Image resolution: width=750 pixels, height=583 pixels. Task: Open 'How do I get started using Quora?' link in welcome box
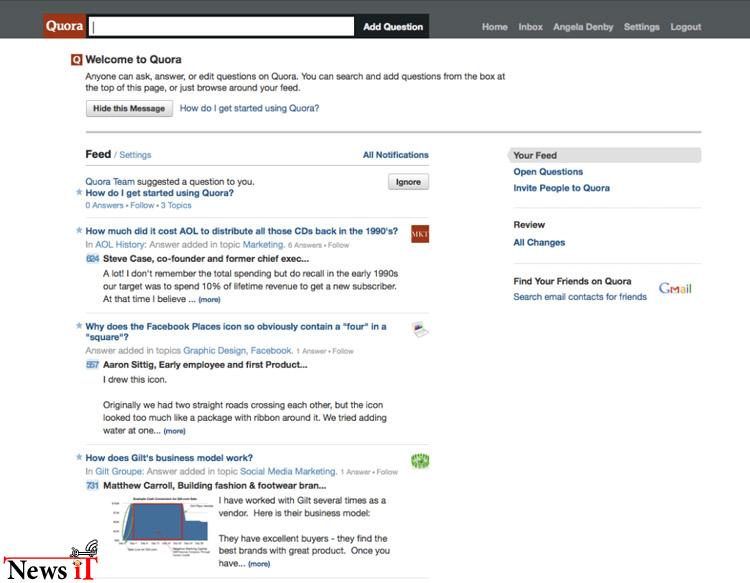(x=249, y=109)
